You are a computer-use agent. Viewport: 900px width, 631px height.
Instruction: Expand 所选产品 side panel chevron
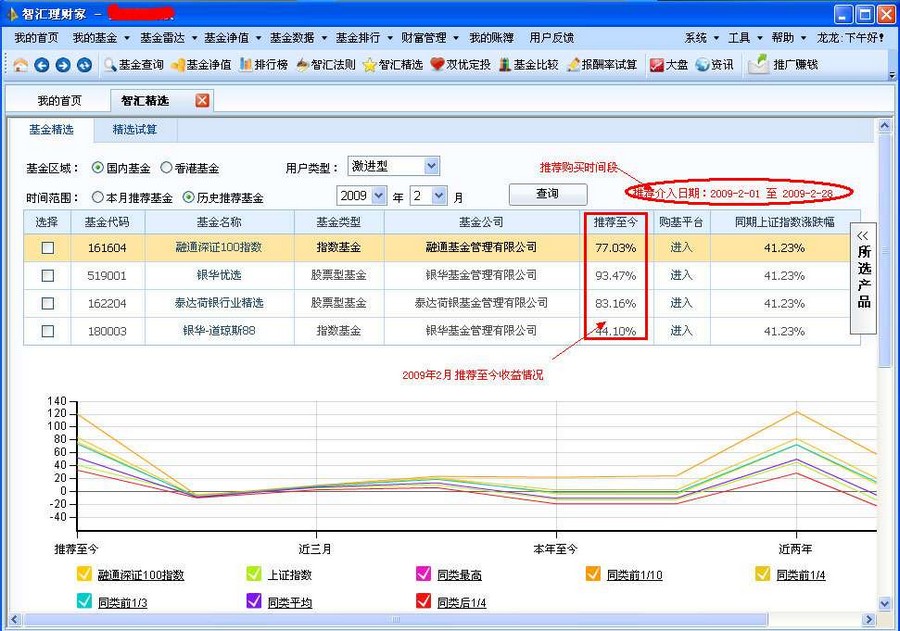862,236
